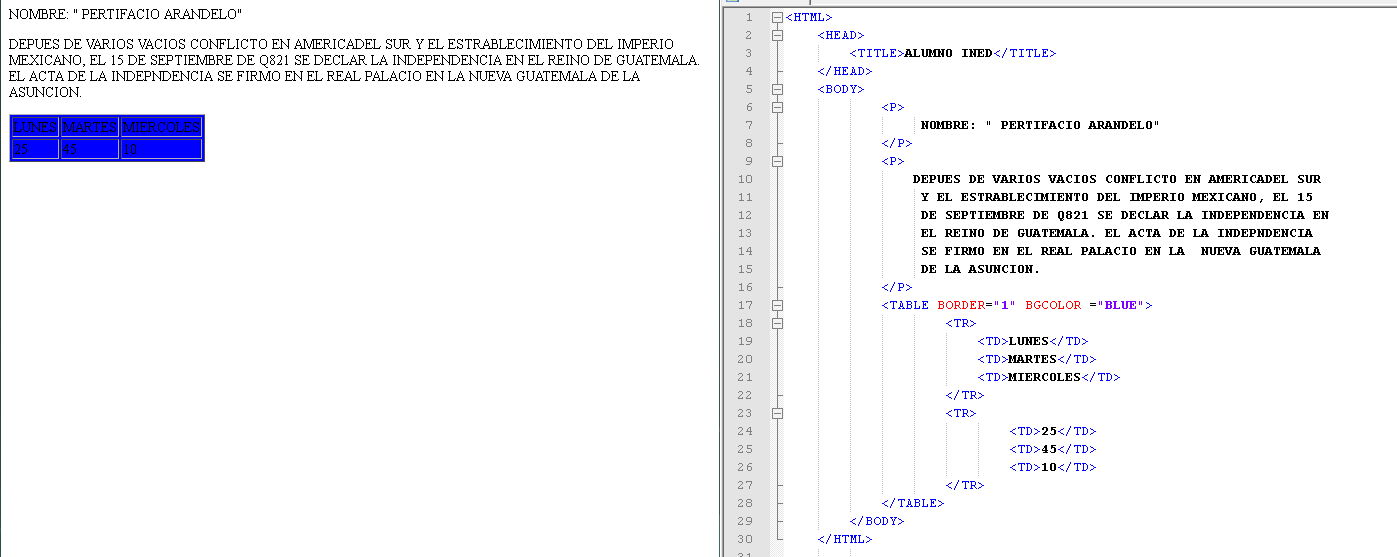Click the LUNES cell in the rendered table

coord(35,127)
